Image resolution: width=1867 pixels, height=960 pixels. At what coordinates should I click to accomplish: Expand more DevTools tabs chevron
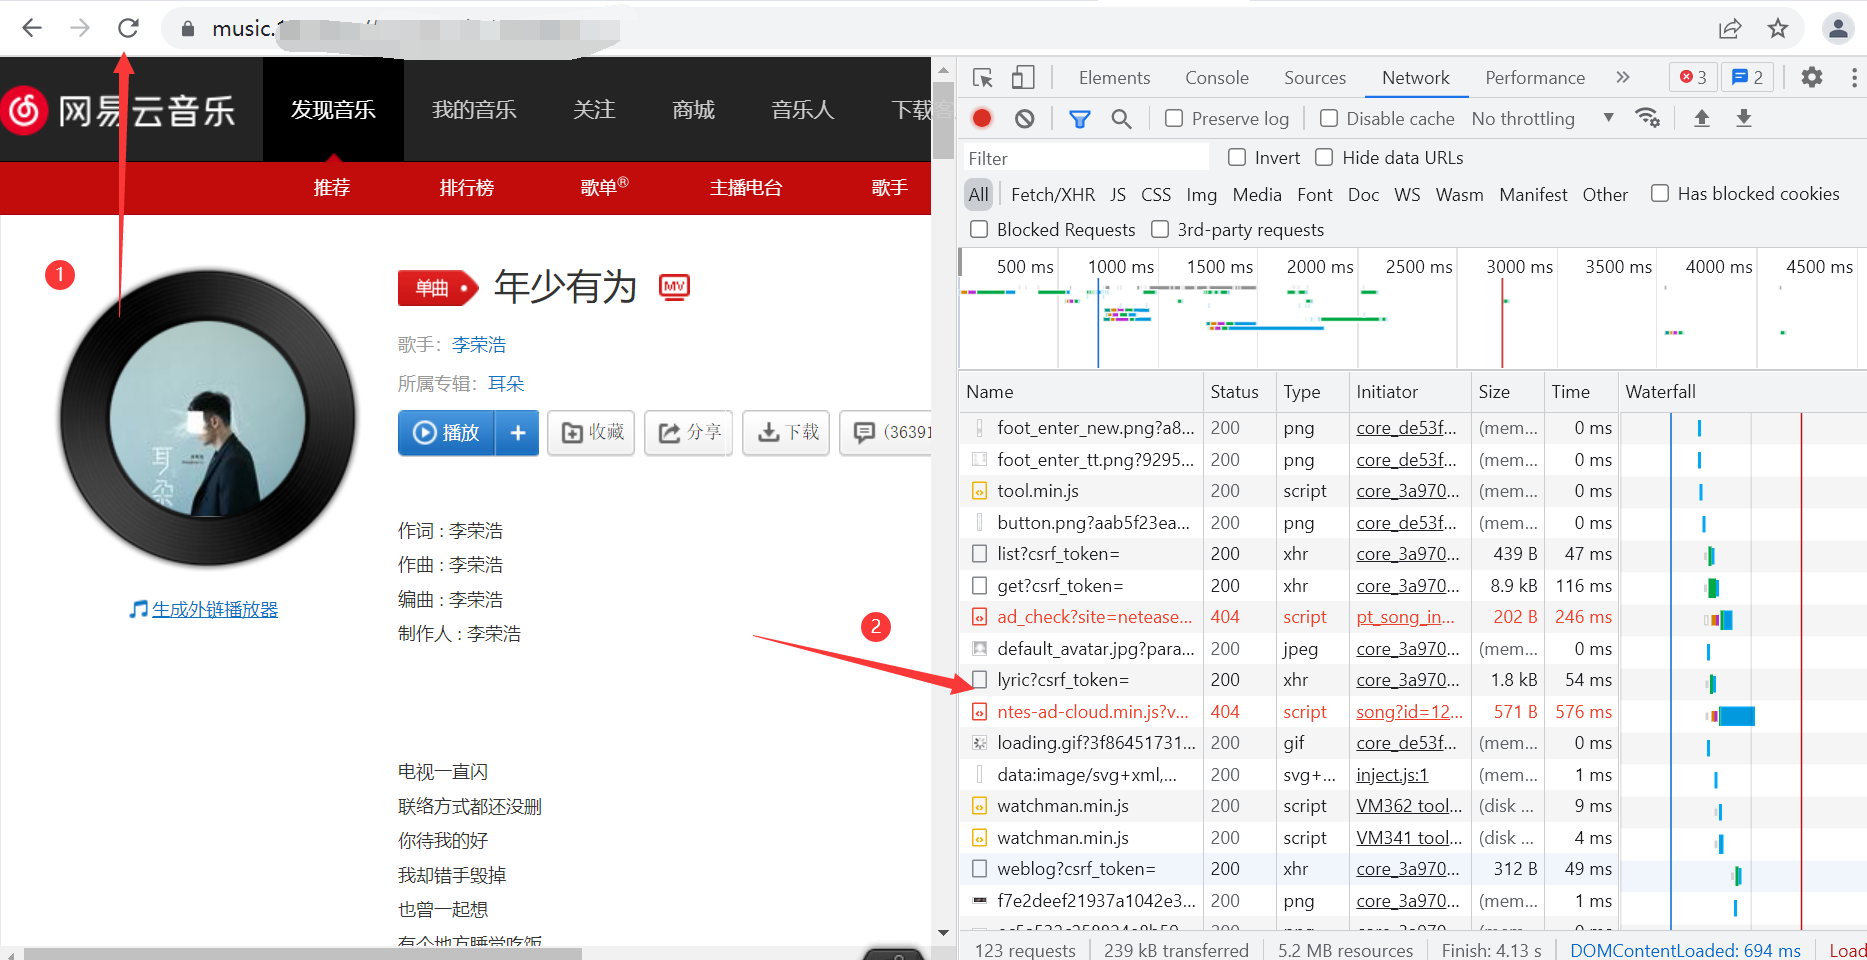tap(1622, 77)
